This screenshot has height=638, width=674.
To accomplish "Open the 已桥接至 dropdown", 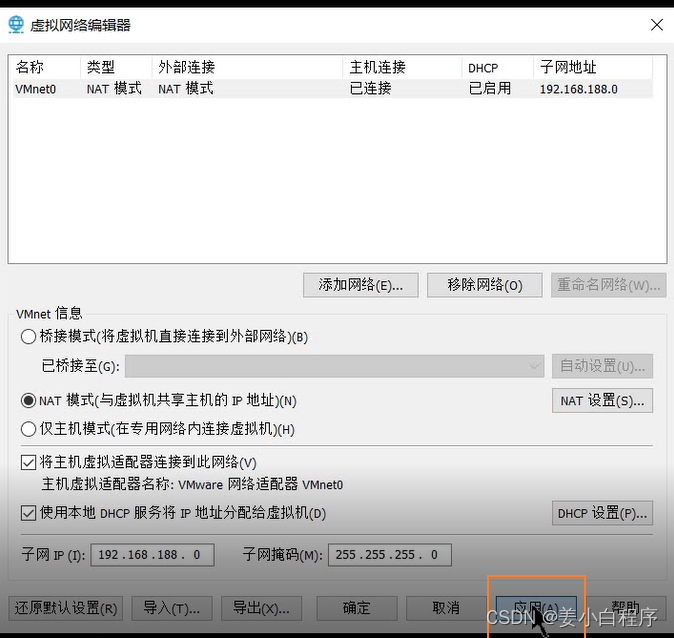I will tap(334, 366).
